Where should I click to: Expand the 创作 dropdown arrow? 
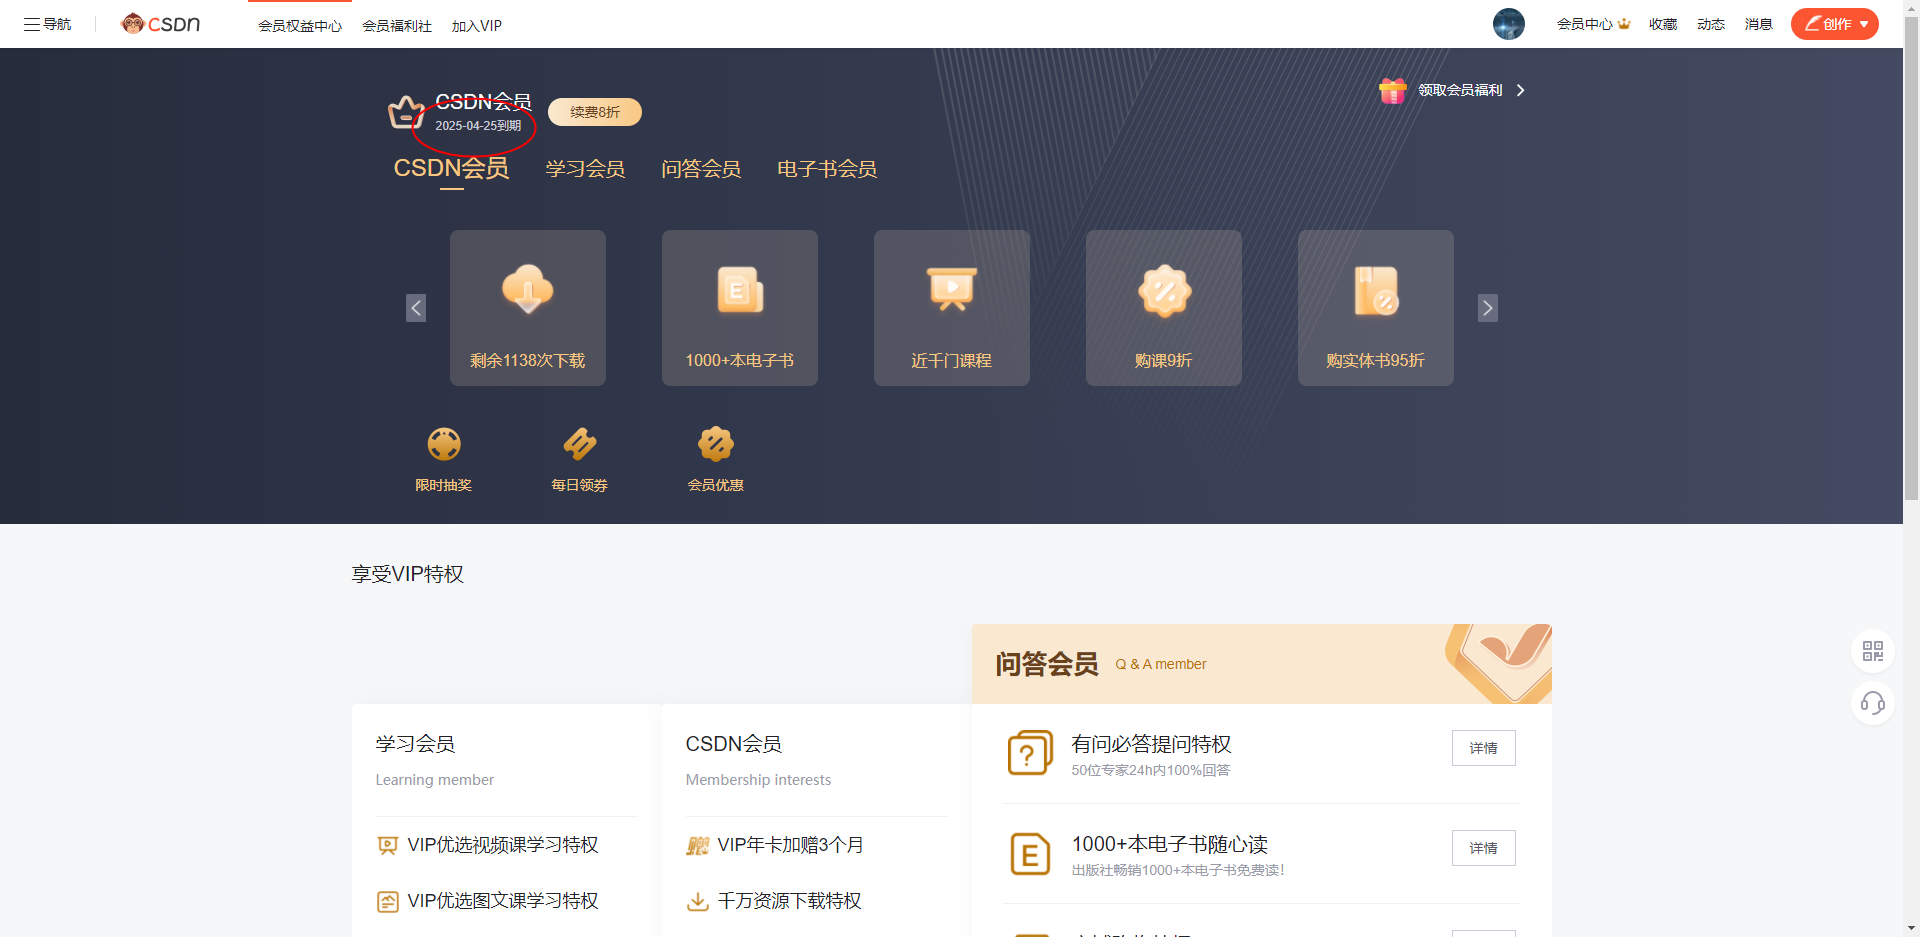pos(1864,24)
